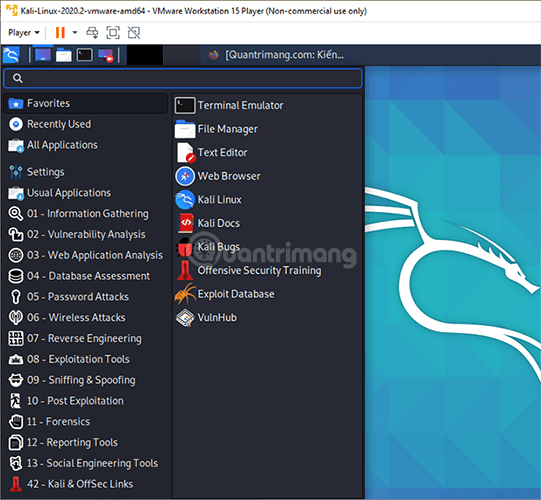Open 10 - Post Exploitation category
The image size is (541, 500).
(86, 401)
